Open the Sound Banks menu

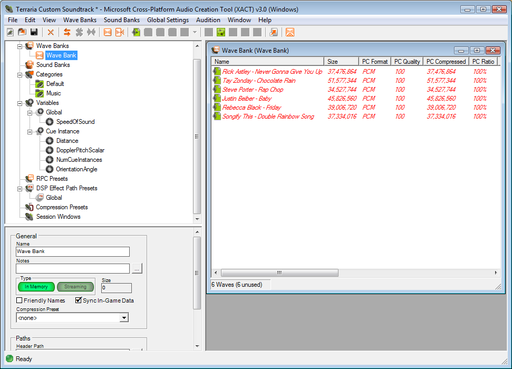[x=122, y=20]
